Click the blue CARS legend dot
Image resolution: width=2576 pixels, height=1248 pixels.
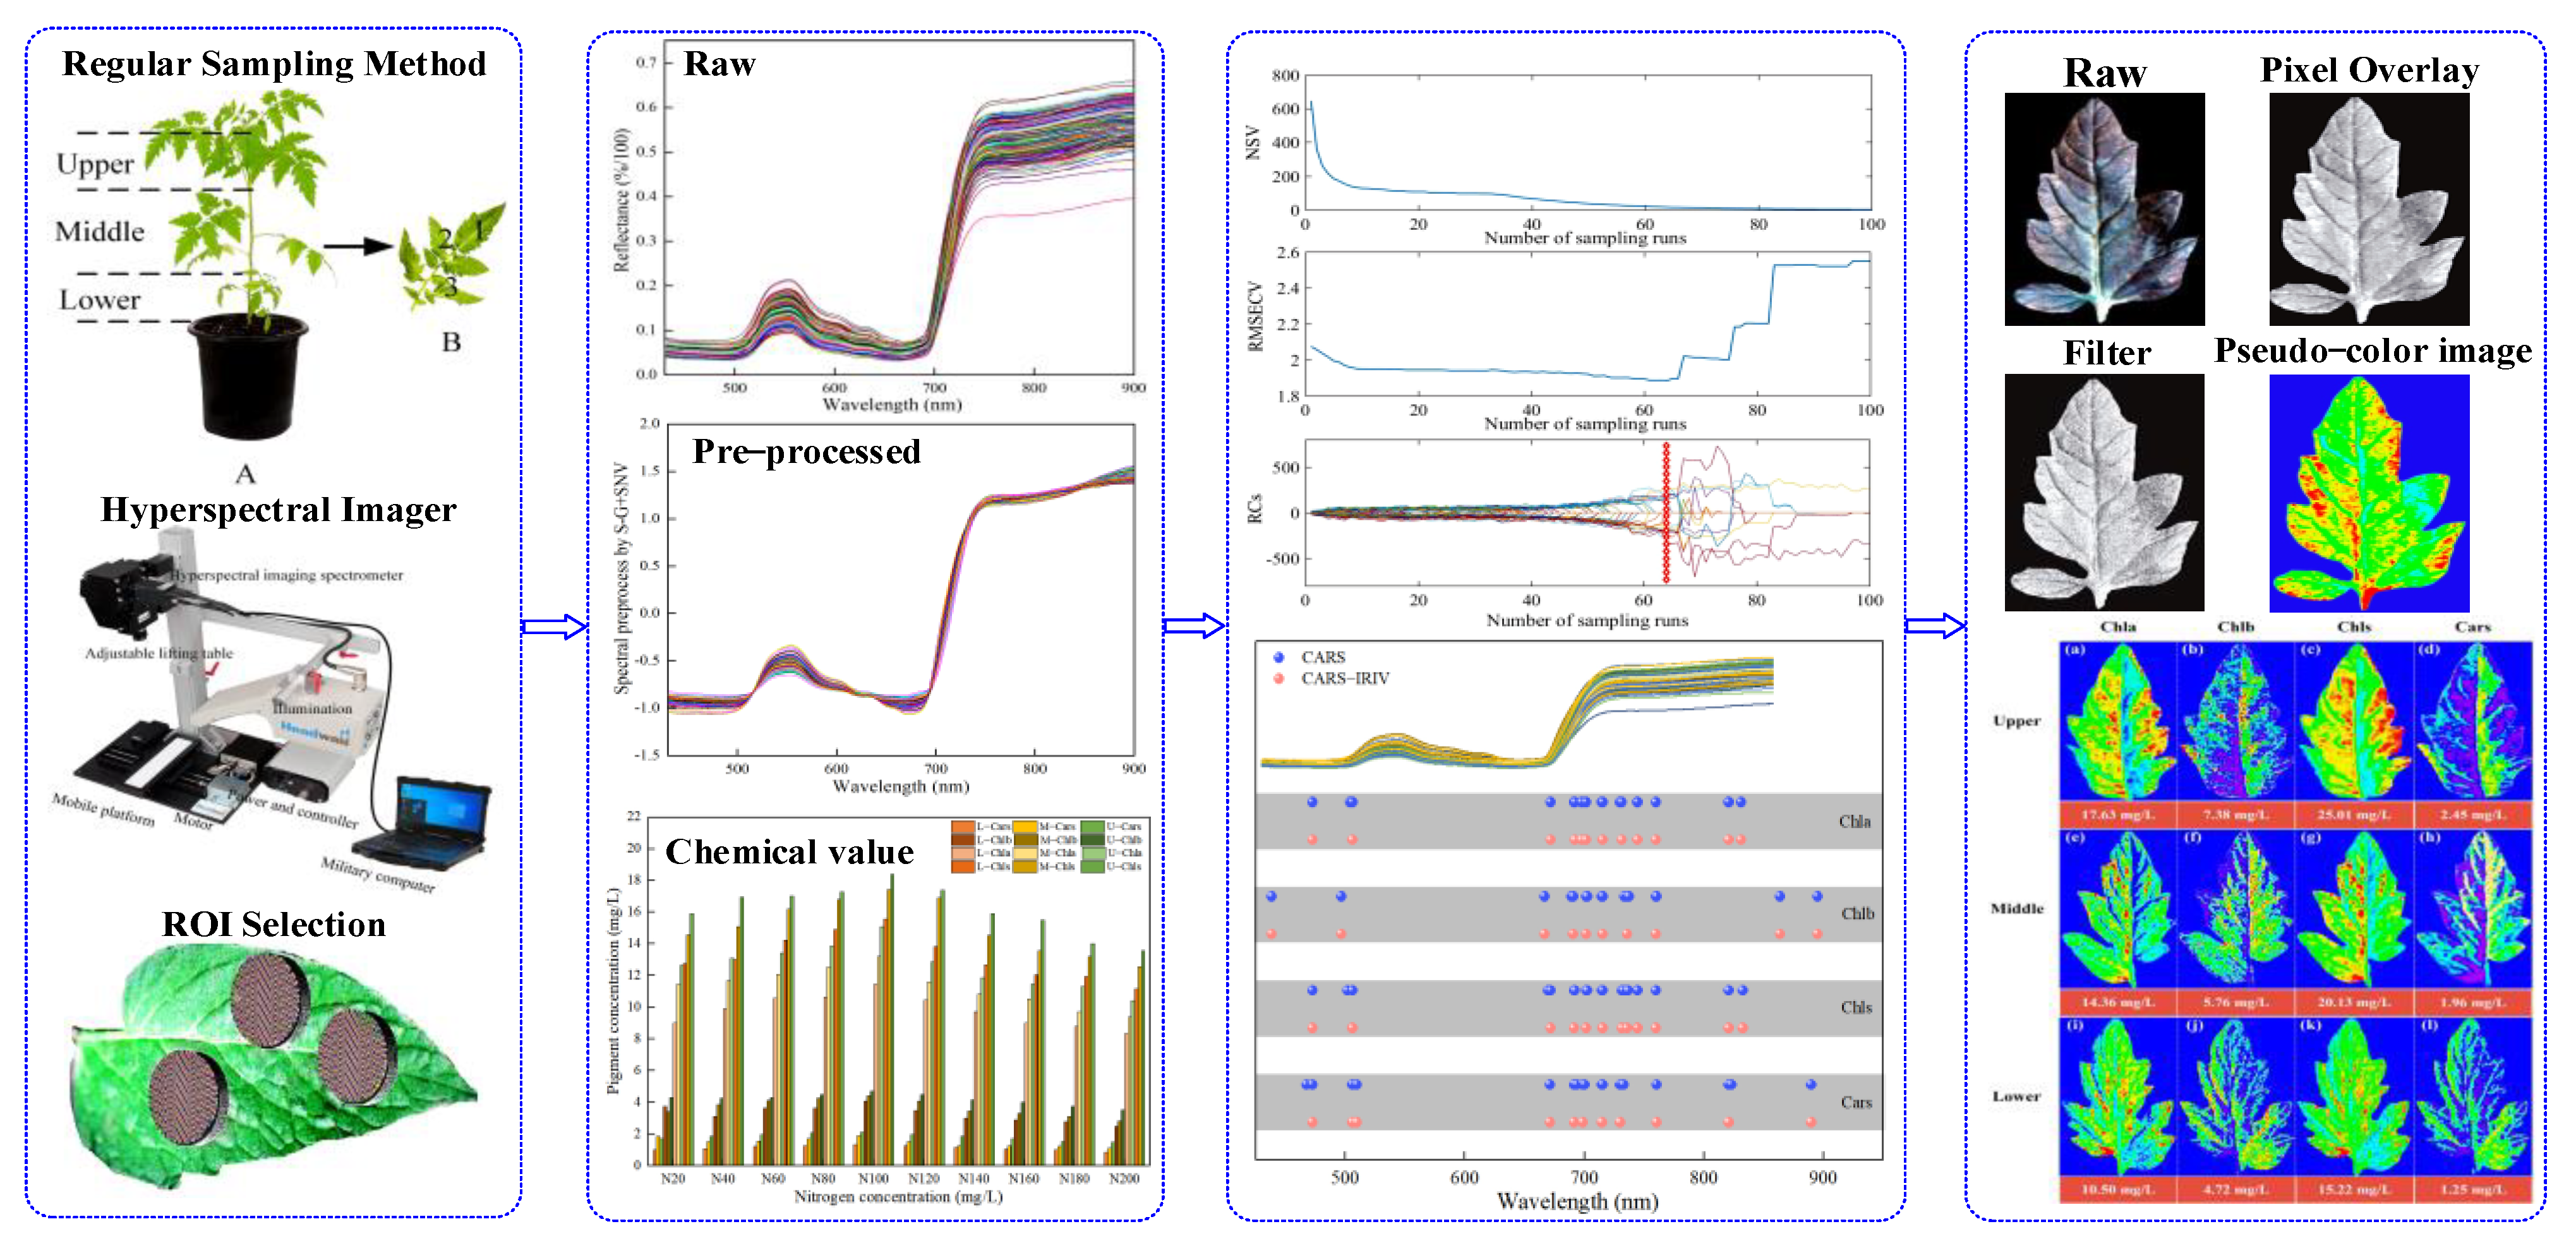[1278, 657]
